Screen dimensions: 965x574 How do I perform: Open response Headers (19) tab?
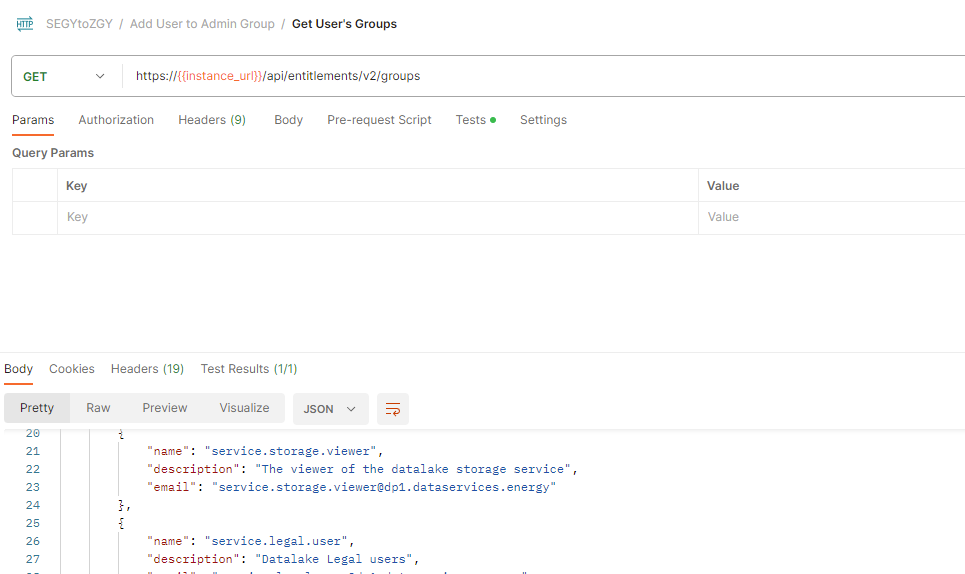pyautogui.click(x=147, y=369)
